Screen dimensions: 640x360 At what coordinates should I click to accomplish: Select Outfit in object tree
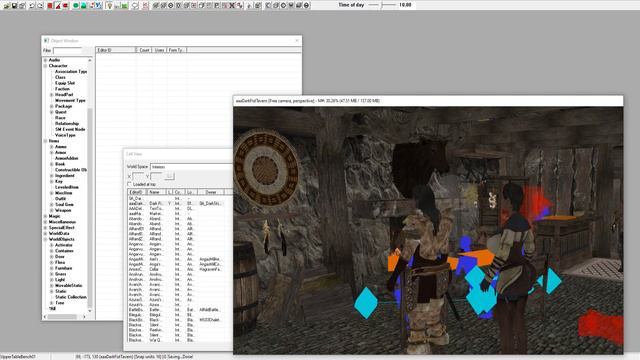[x=60, y=198]
